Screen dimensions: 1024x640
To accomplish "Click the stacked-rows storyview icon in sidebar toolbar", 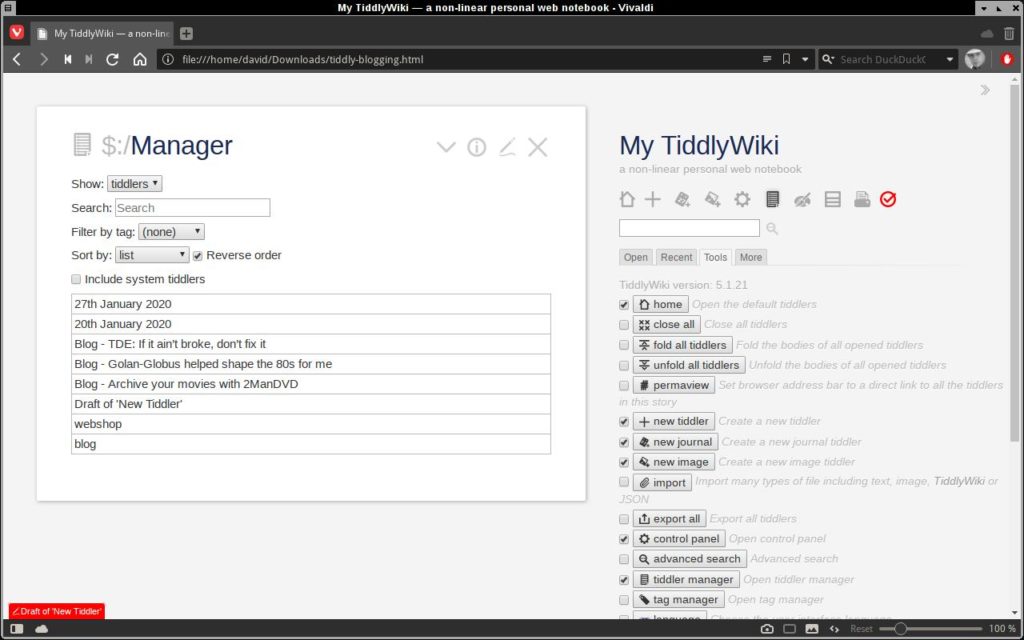I will click(x=833, y=199).
